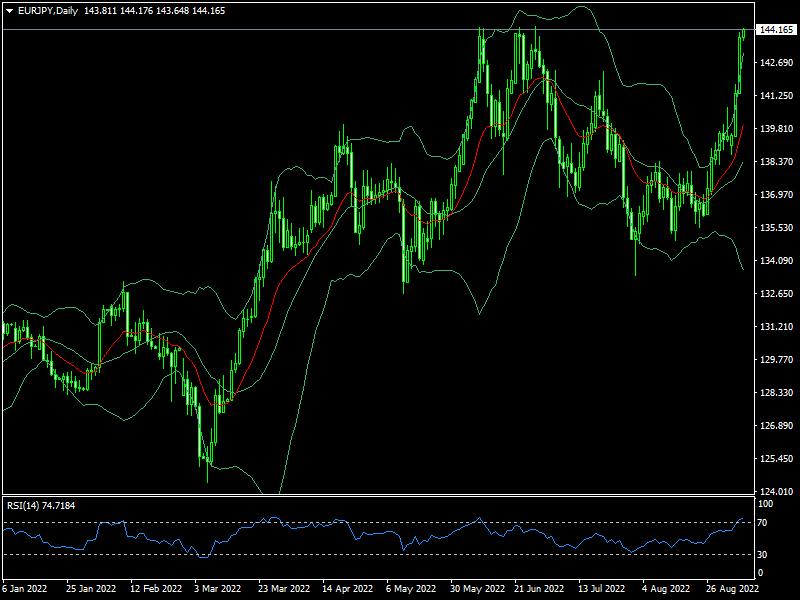Click the EURJPY,Daily chart title
Screen dimensions: 800x600
pos(47,11)
